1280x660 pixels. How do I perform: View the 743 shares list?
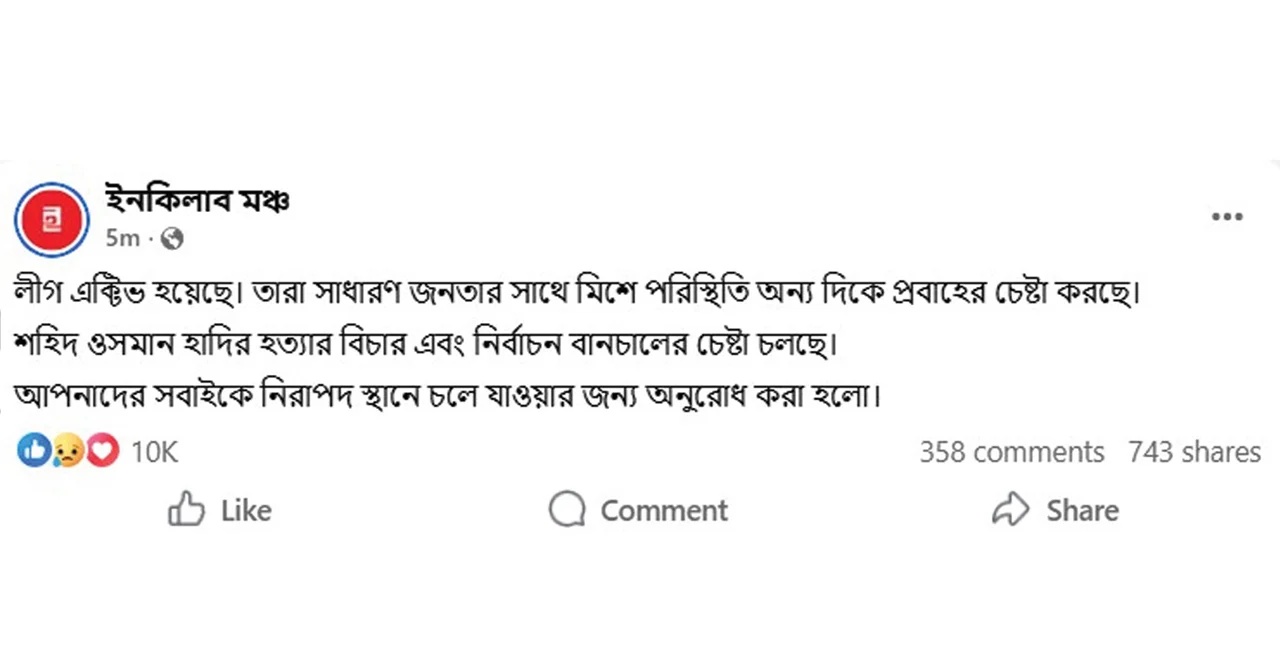point(1194,452)
